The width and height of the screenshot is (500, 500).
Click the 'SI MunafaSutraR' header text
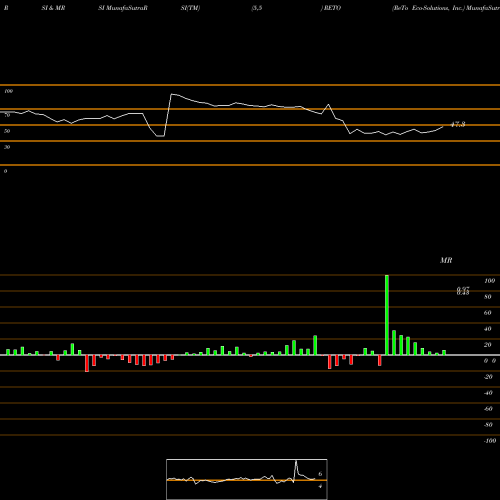click(x=123, y=8)
